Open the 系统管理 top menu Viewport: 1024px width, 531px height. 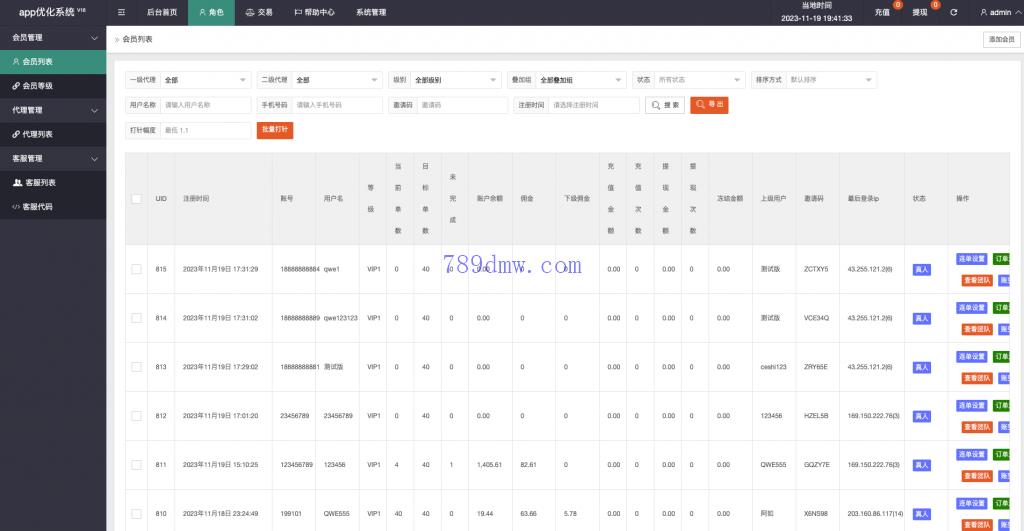pyautogui.click(x=370, y=13)
